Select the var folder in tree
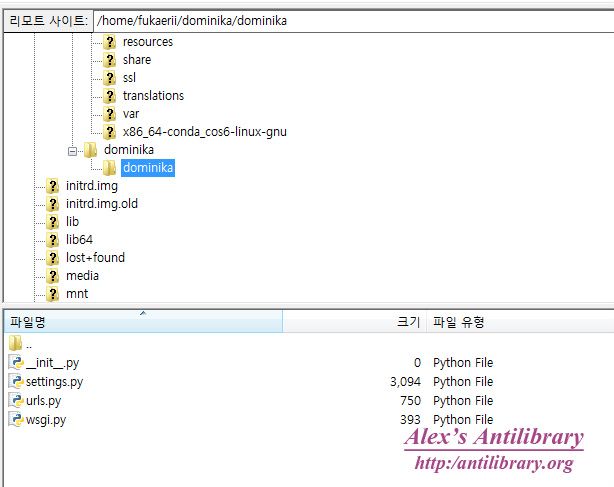The width and height of the screenshot is (614, 487). pos(131,114)
